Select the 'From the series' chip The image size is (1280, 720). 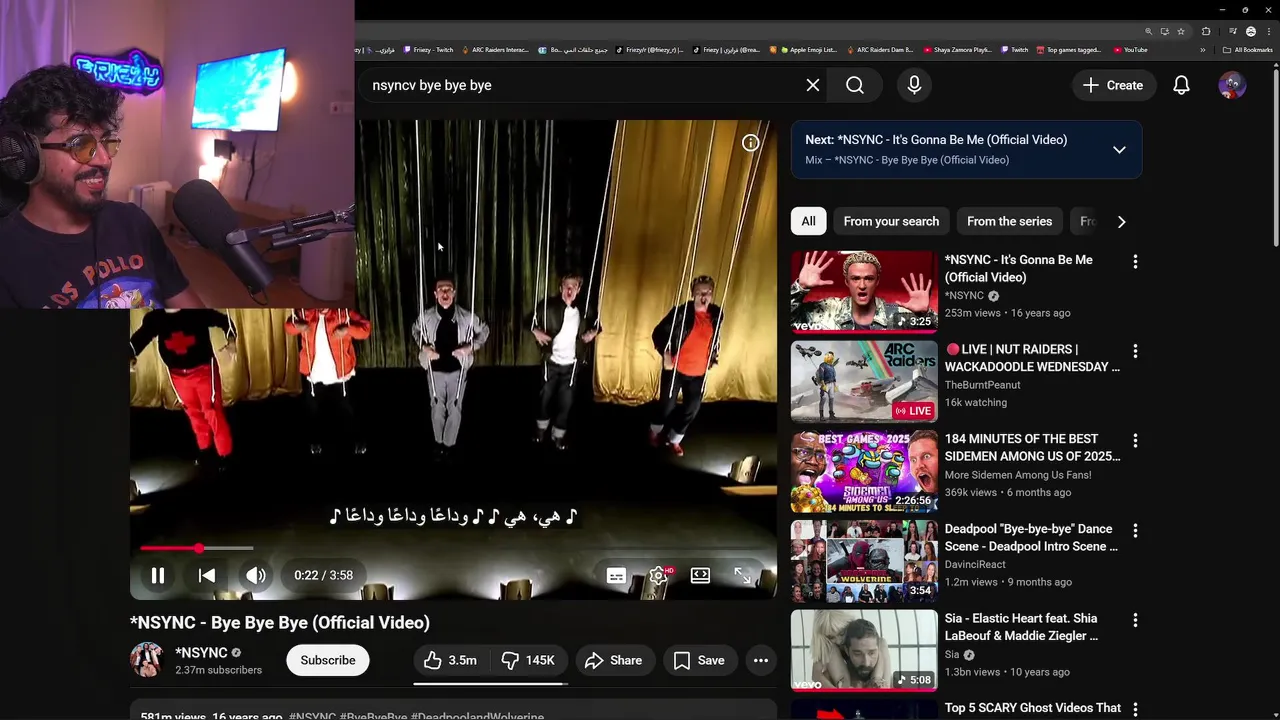(x=1009, y=221)
